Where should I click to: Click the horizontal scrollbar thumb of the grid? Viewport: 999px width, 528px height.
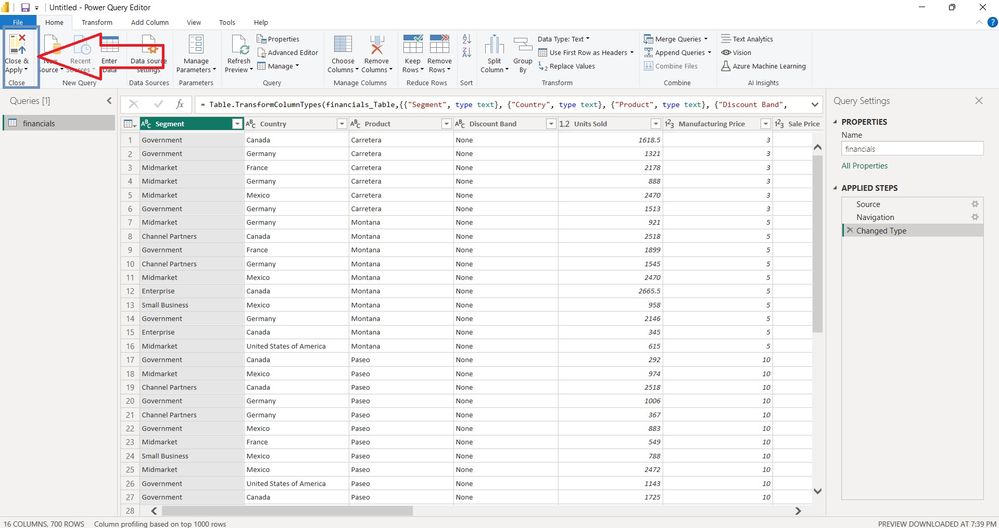pyautogui.click(x=287, y=511)
